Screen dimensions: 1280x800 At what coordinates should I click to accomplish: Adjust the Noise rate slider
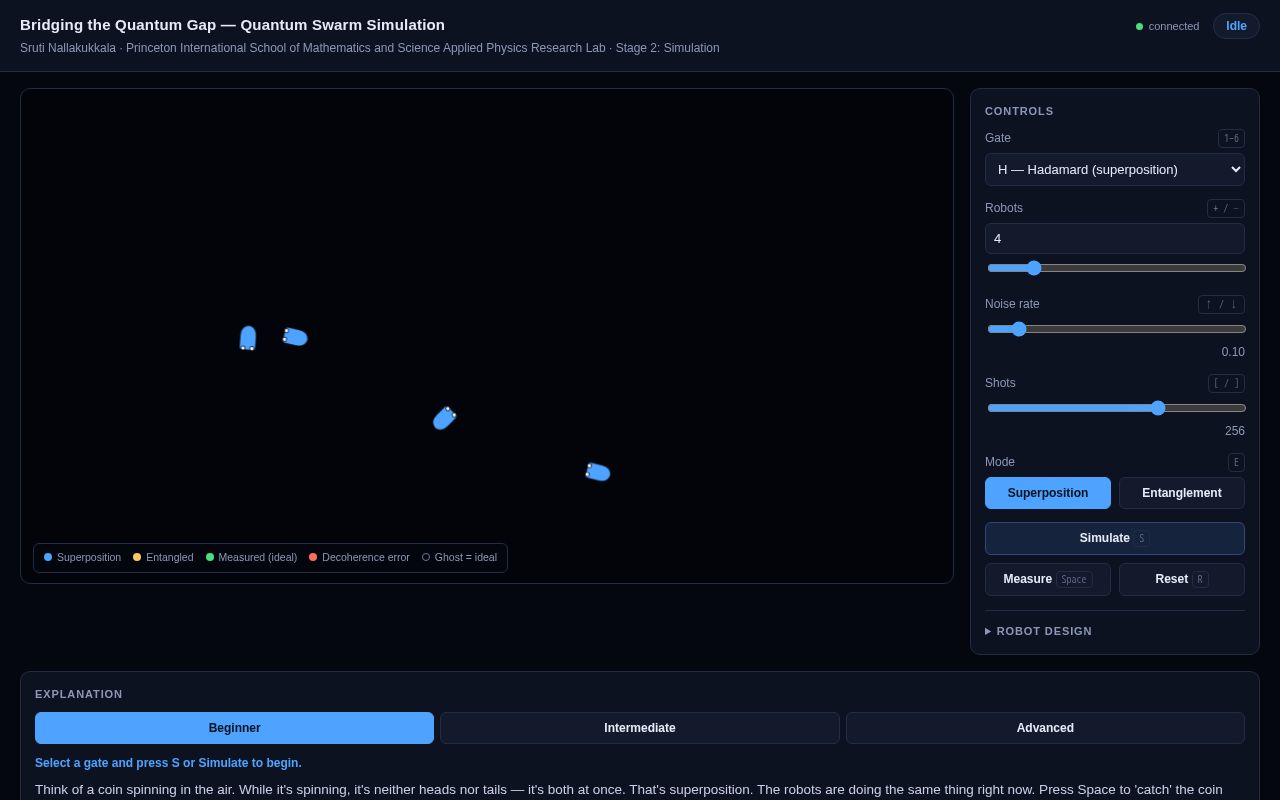[x=1115, y=329]
